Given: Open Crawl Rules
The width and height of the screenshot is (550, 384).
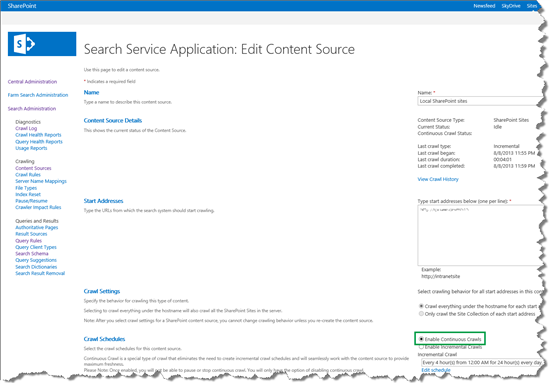Looking at the screenshot, I should [28, 175].
